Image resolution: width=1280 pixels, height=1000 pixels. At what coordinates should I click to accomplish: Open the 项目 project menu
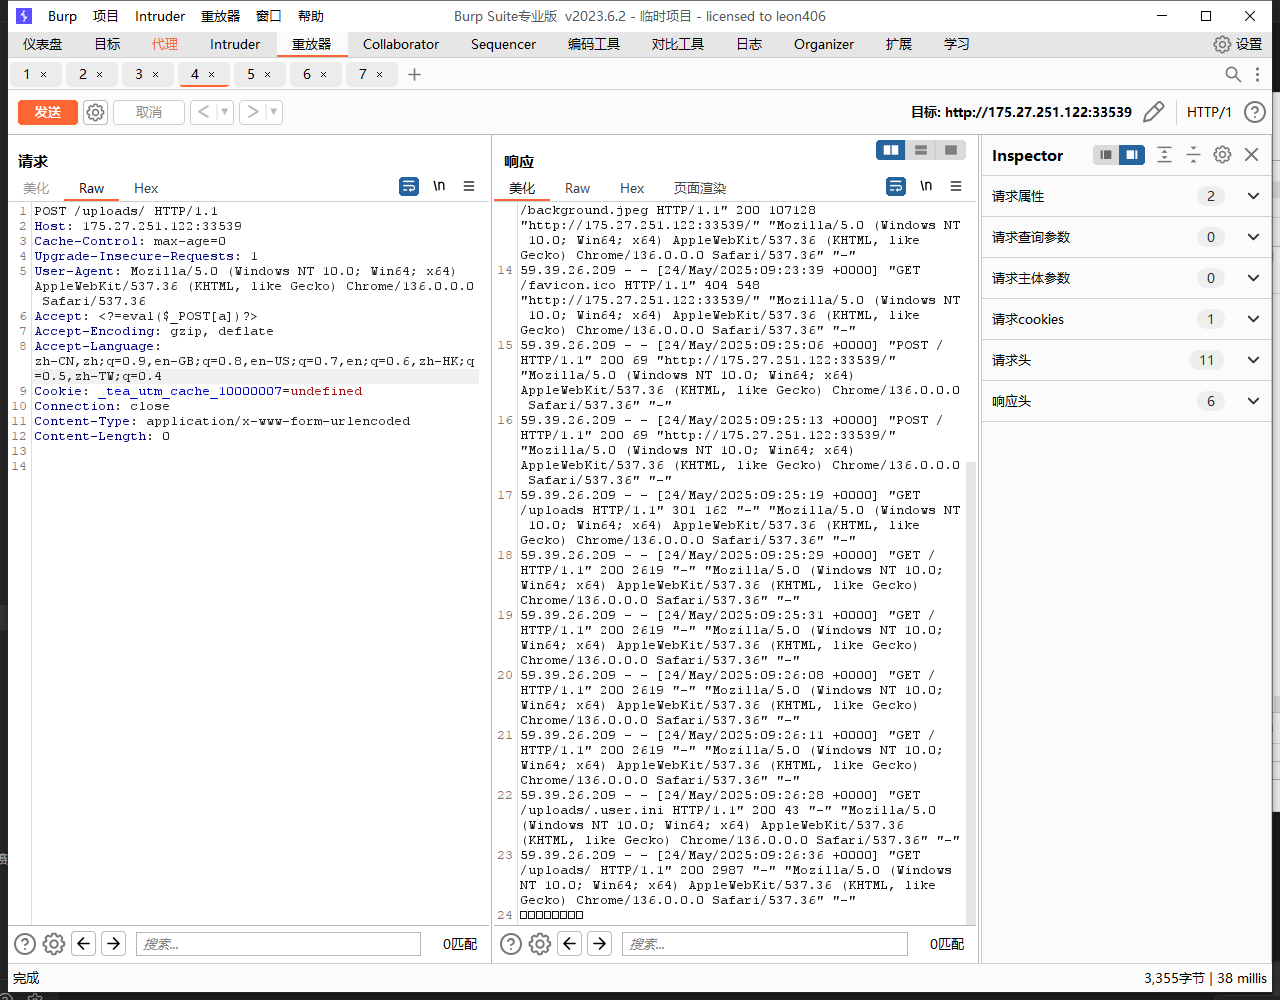(106, 16)
